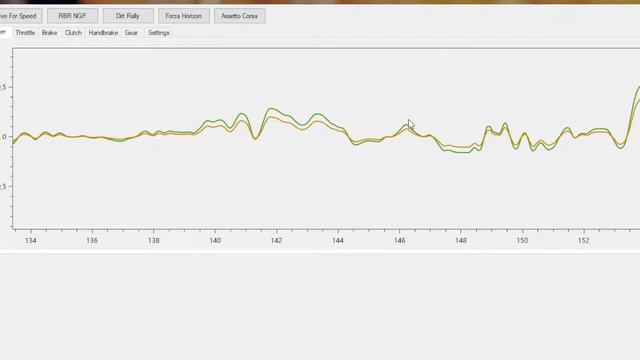
Task: Click the 136 label on the time axis
Action: 92,240
